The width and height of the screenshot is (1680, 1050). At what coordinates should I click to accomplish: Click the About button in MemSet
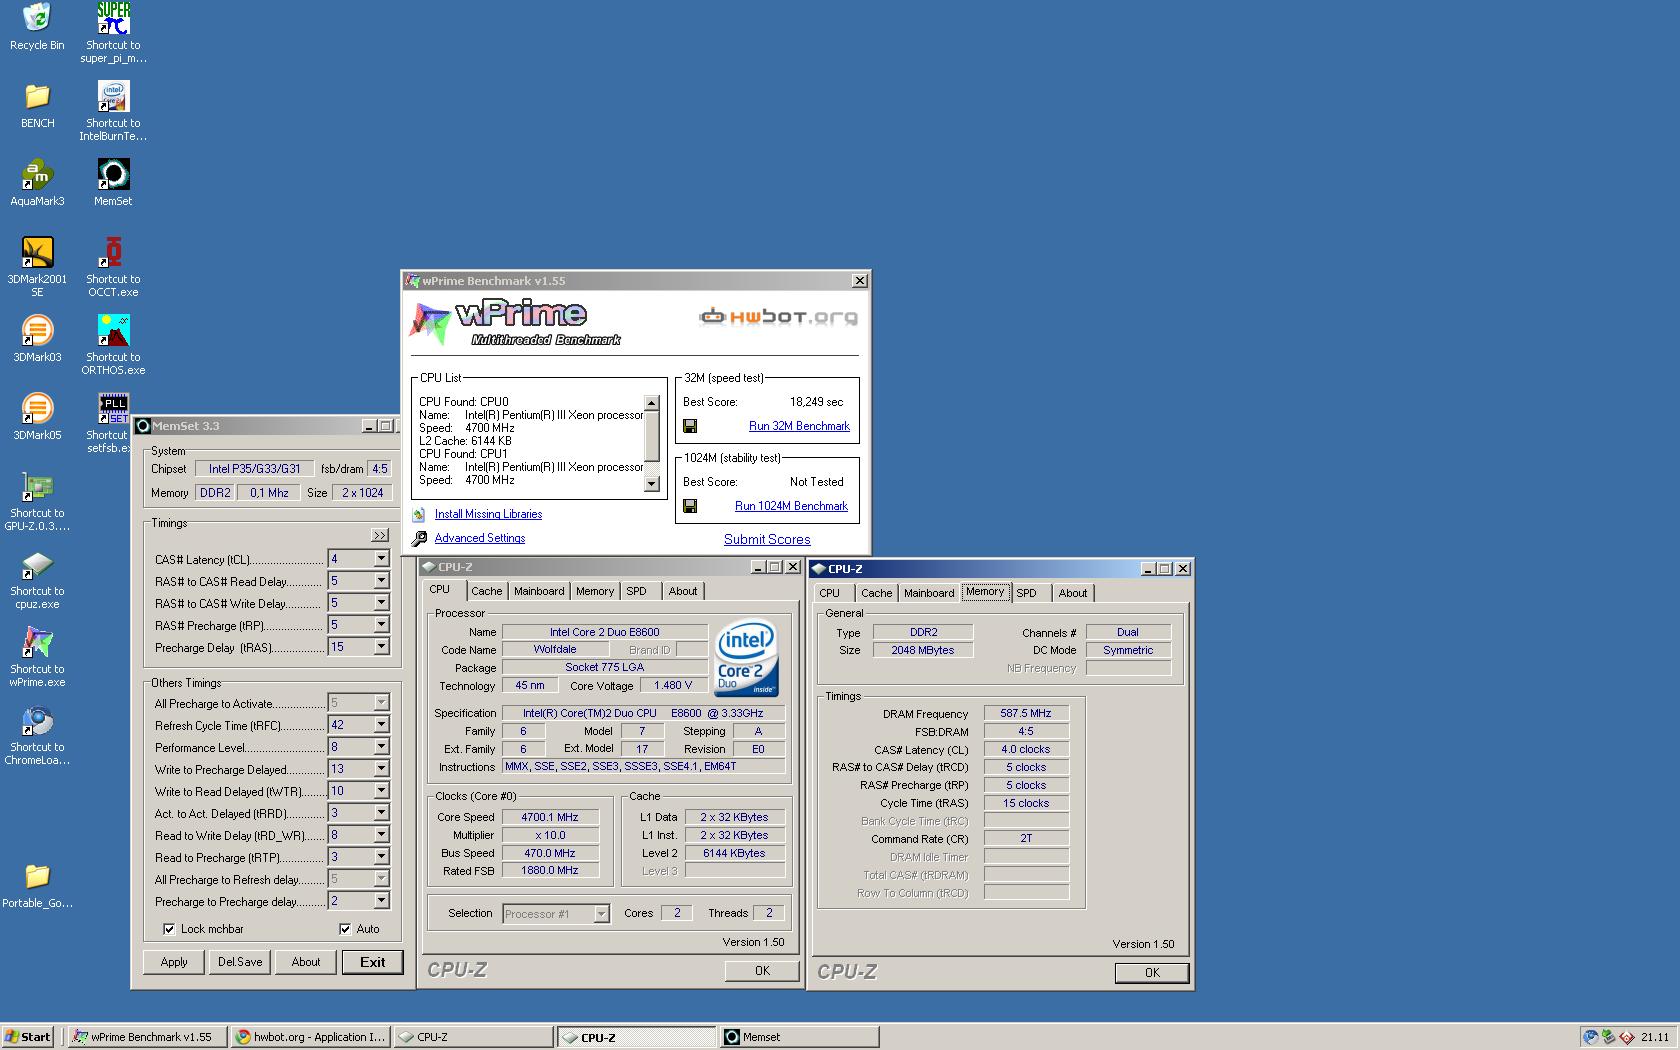pyautogui.click(x=306, y=962)
